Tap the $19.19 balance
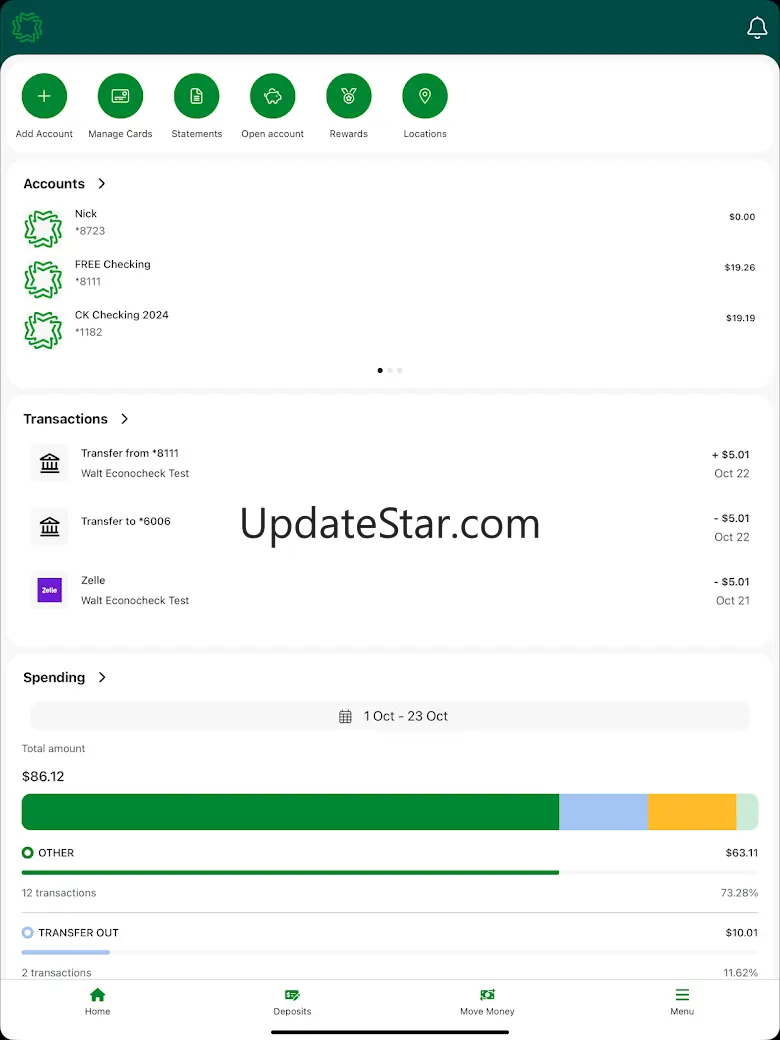Image resolution: width=780 pixels, height=1040 pixels. [x=740, y=318]
